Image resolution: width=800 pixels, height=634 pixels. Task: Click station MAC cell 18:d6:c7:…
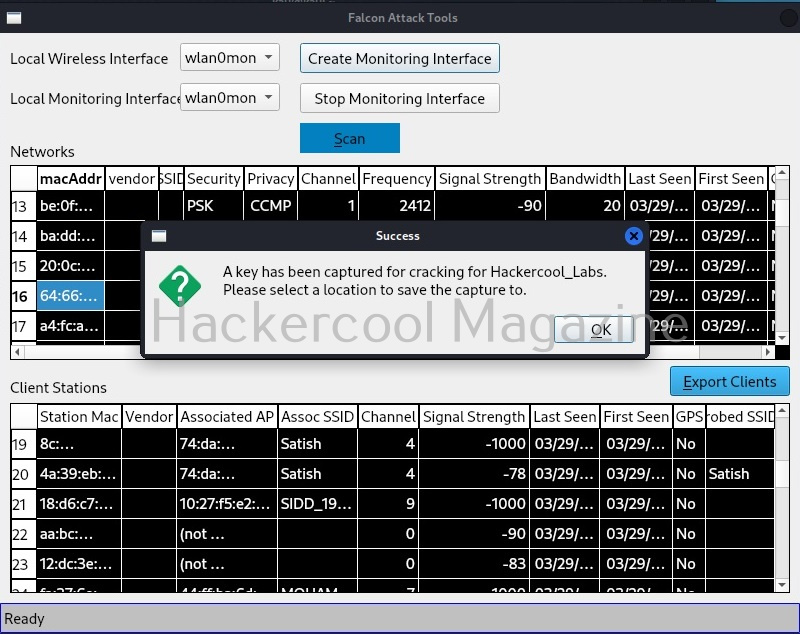79,504
